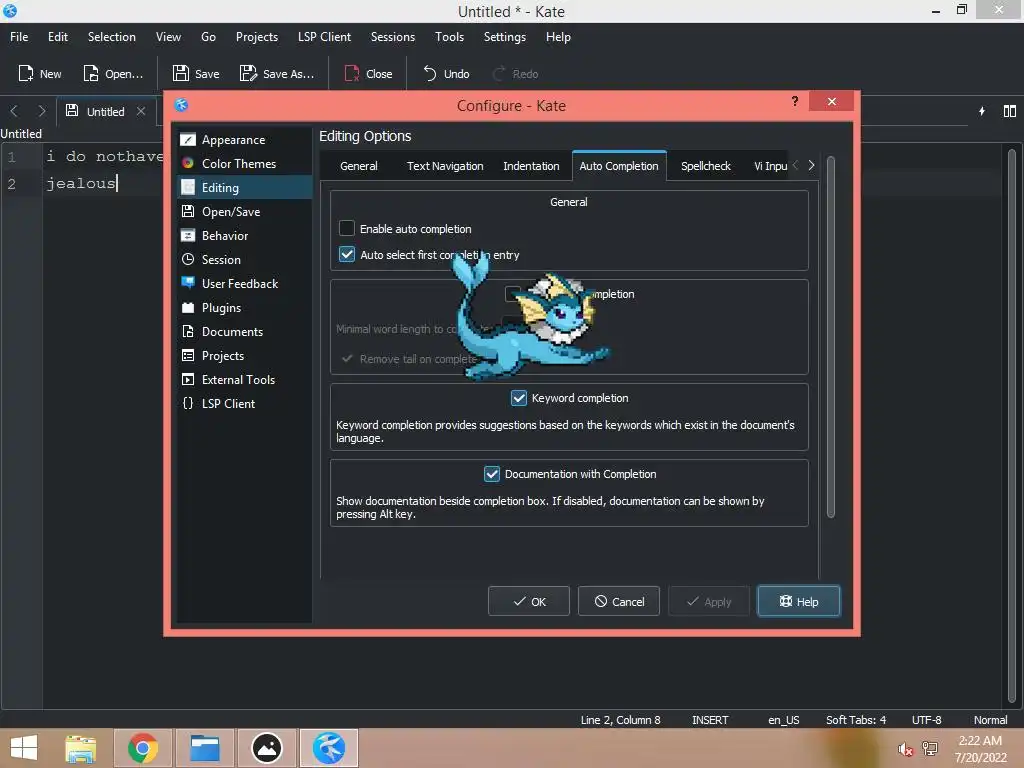Viewport: 1024px width, 768px height.
Task: Click UTF-8 encoding in status bar
Action: click(x=926, y=720)
